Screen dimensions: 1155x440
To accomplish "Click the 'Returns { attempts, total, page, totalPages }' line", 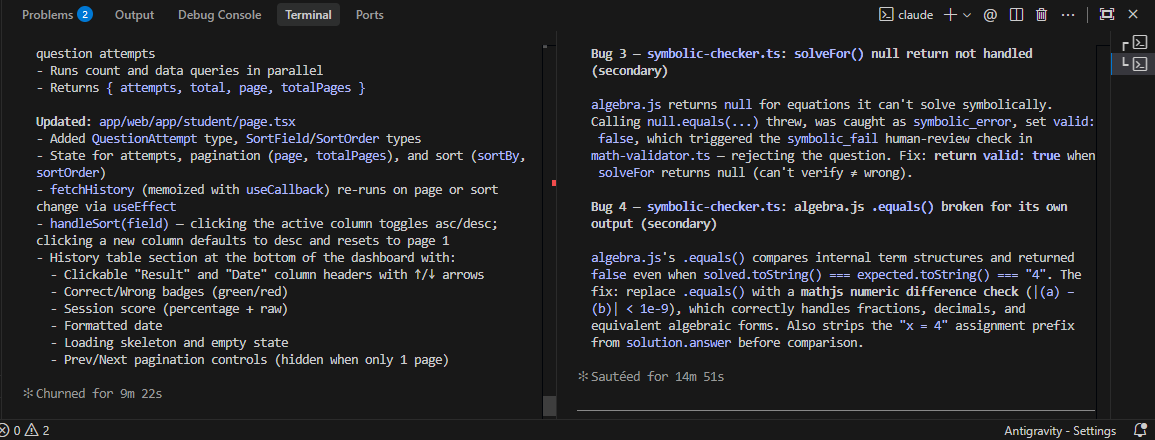I will 200,88.
